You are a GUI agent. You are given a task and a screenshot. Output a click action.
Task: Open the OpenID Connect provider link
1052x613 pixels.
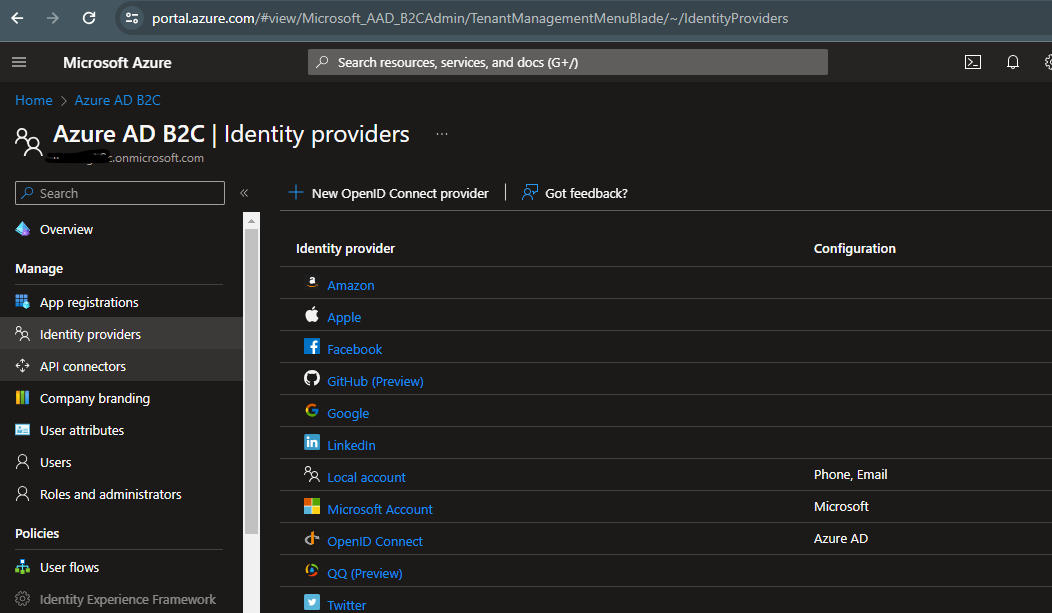374,541
